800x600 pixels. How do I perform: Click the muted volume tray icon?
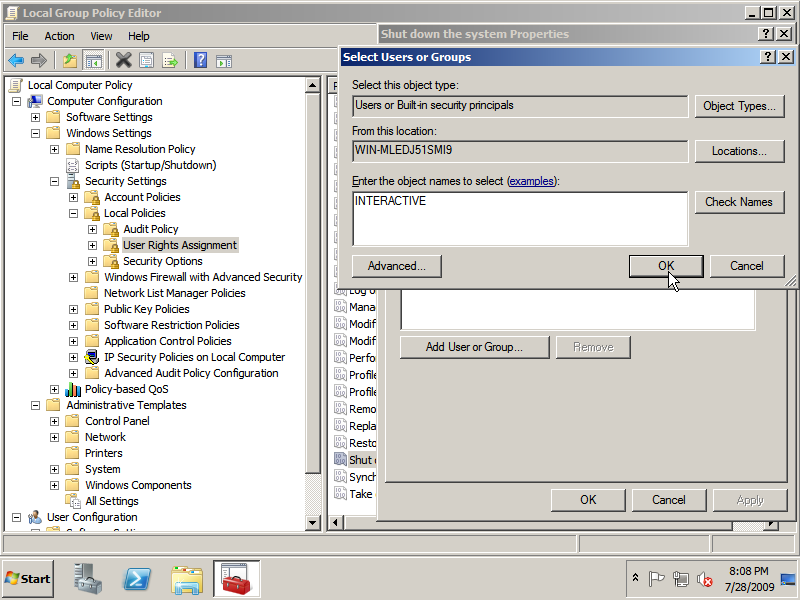705,579
